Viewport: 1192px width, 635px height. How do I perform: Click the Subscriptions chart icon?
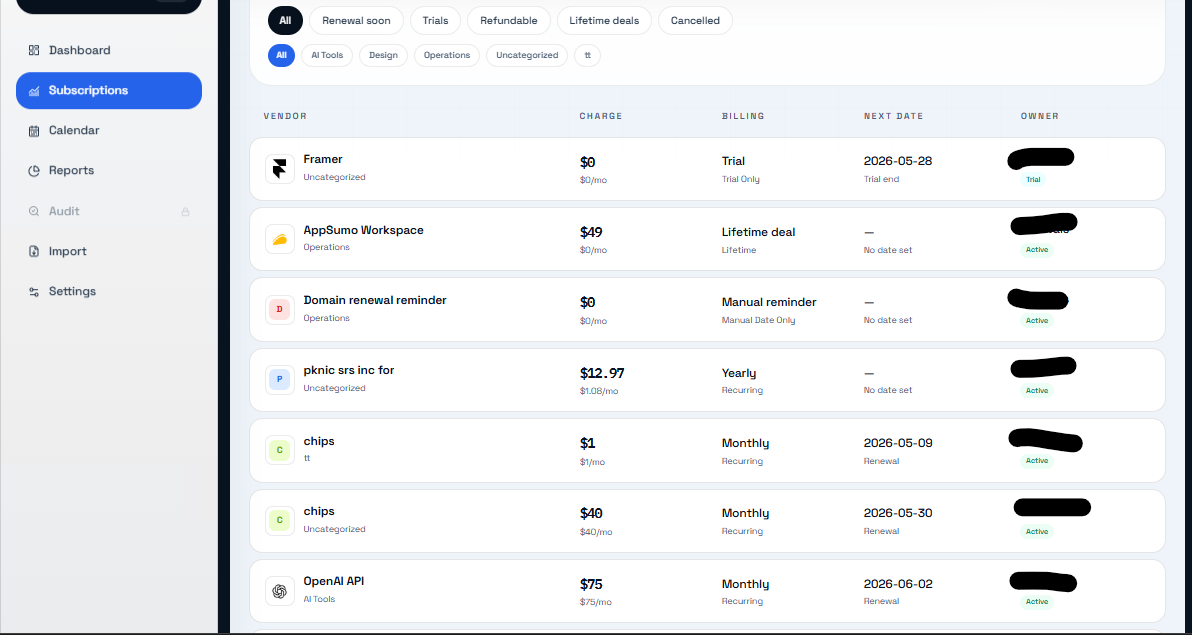(33, 91)
